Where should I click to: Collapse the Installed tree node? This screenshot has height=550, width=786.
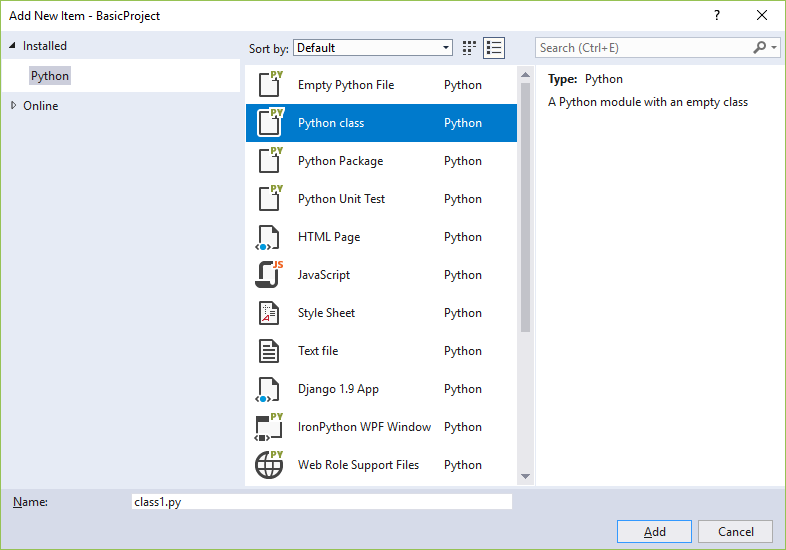[13, 46]
